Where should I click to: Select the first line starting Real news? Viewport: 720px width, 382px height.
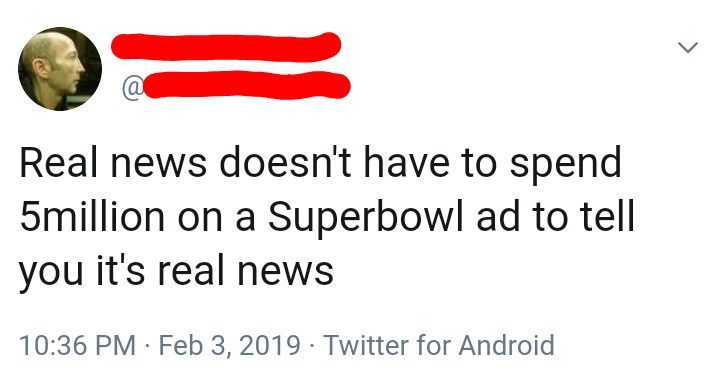pos(320,164)
